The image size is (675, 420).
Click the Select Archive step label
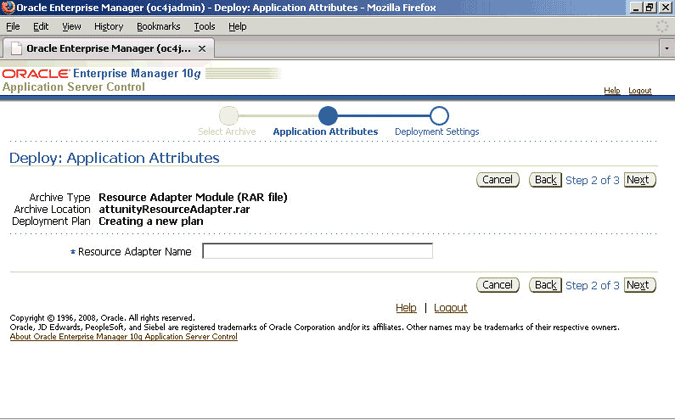pos(227,132)
